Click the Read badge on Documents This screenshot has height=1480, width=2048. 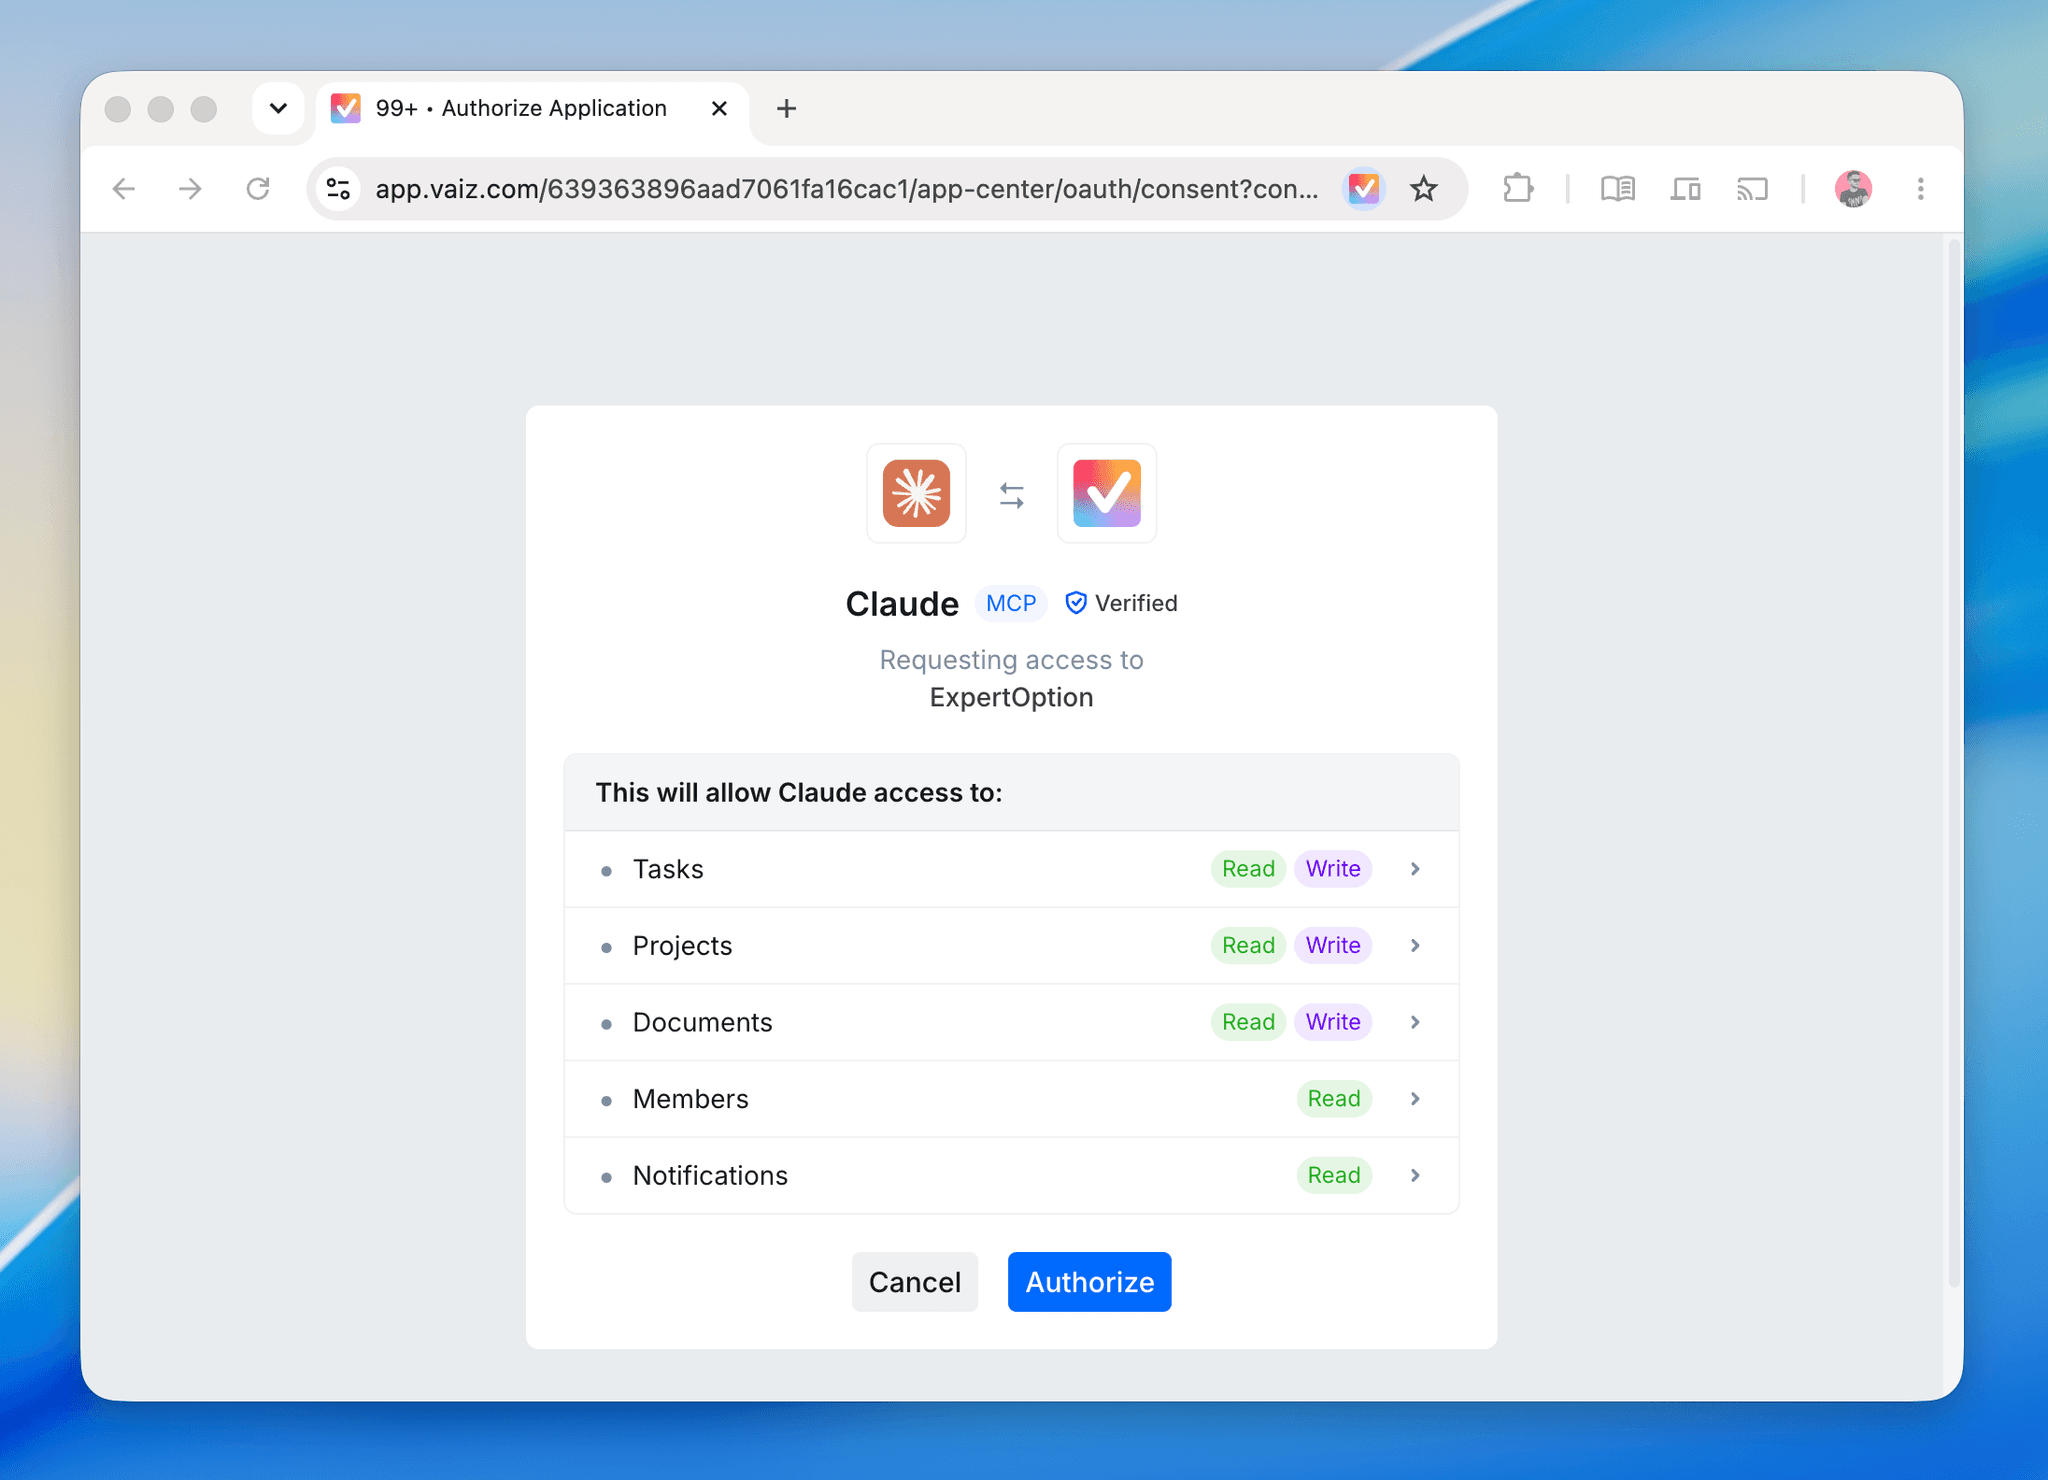coord(1248,1022)
